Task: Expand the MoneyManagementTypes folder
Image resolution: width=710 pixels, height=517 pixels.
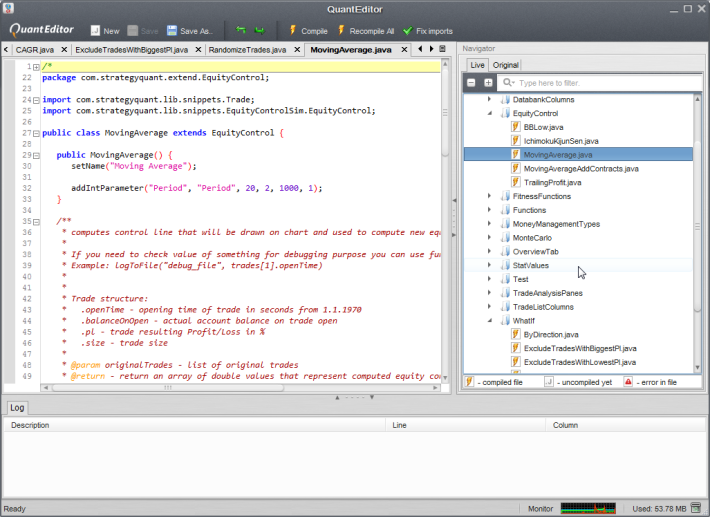Action: coord(489,224)
